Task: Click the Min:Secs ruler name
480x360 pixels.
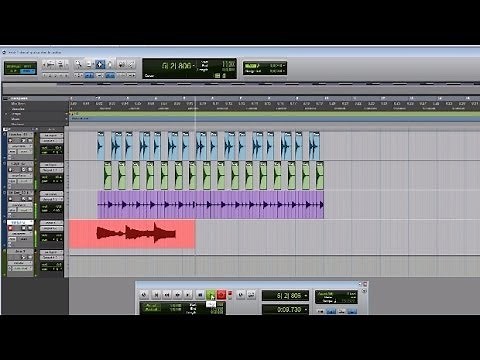Action: [x=18, y=104]
